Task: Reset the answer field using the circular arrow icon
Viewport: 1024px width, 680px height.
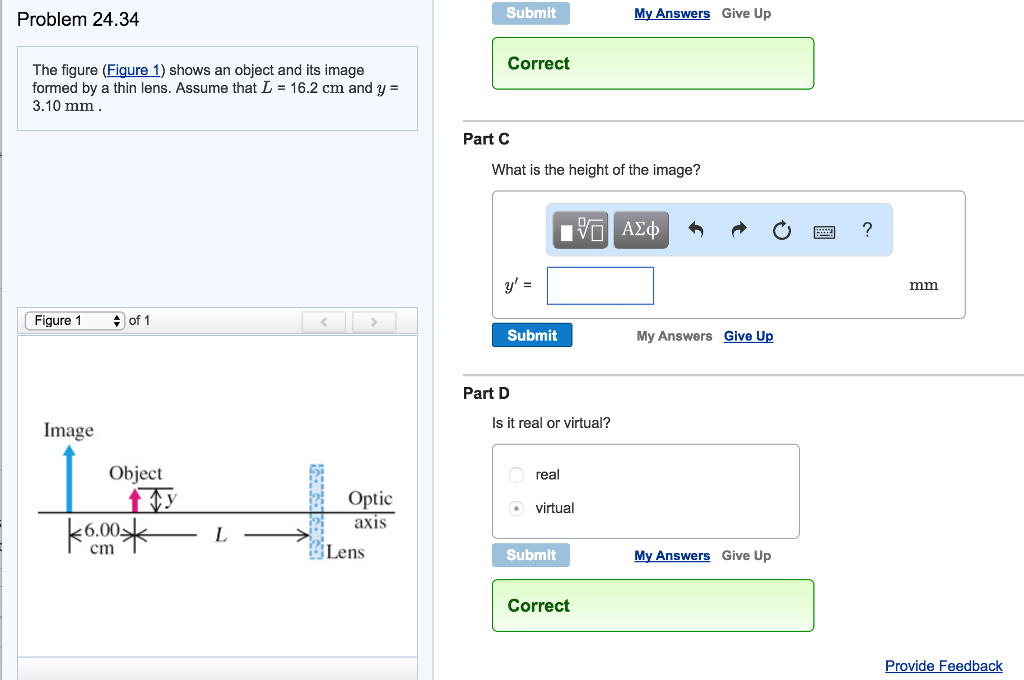Action: point(781,229)
